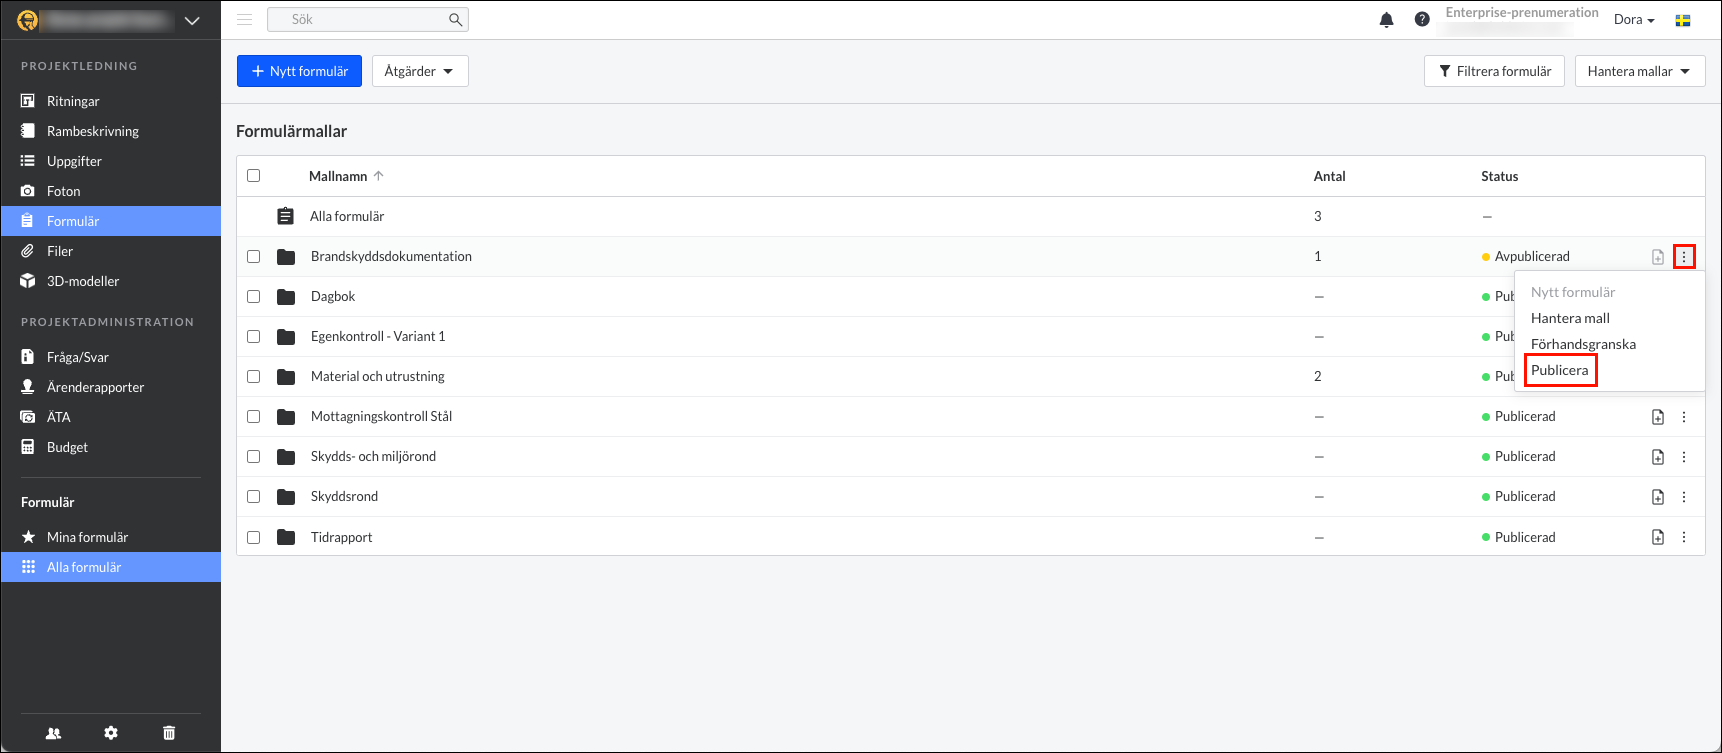This screenshot has width=1722, height=753.
Task: Open settings gear in sidebar footer
Action: (x=111, y=733)
